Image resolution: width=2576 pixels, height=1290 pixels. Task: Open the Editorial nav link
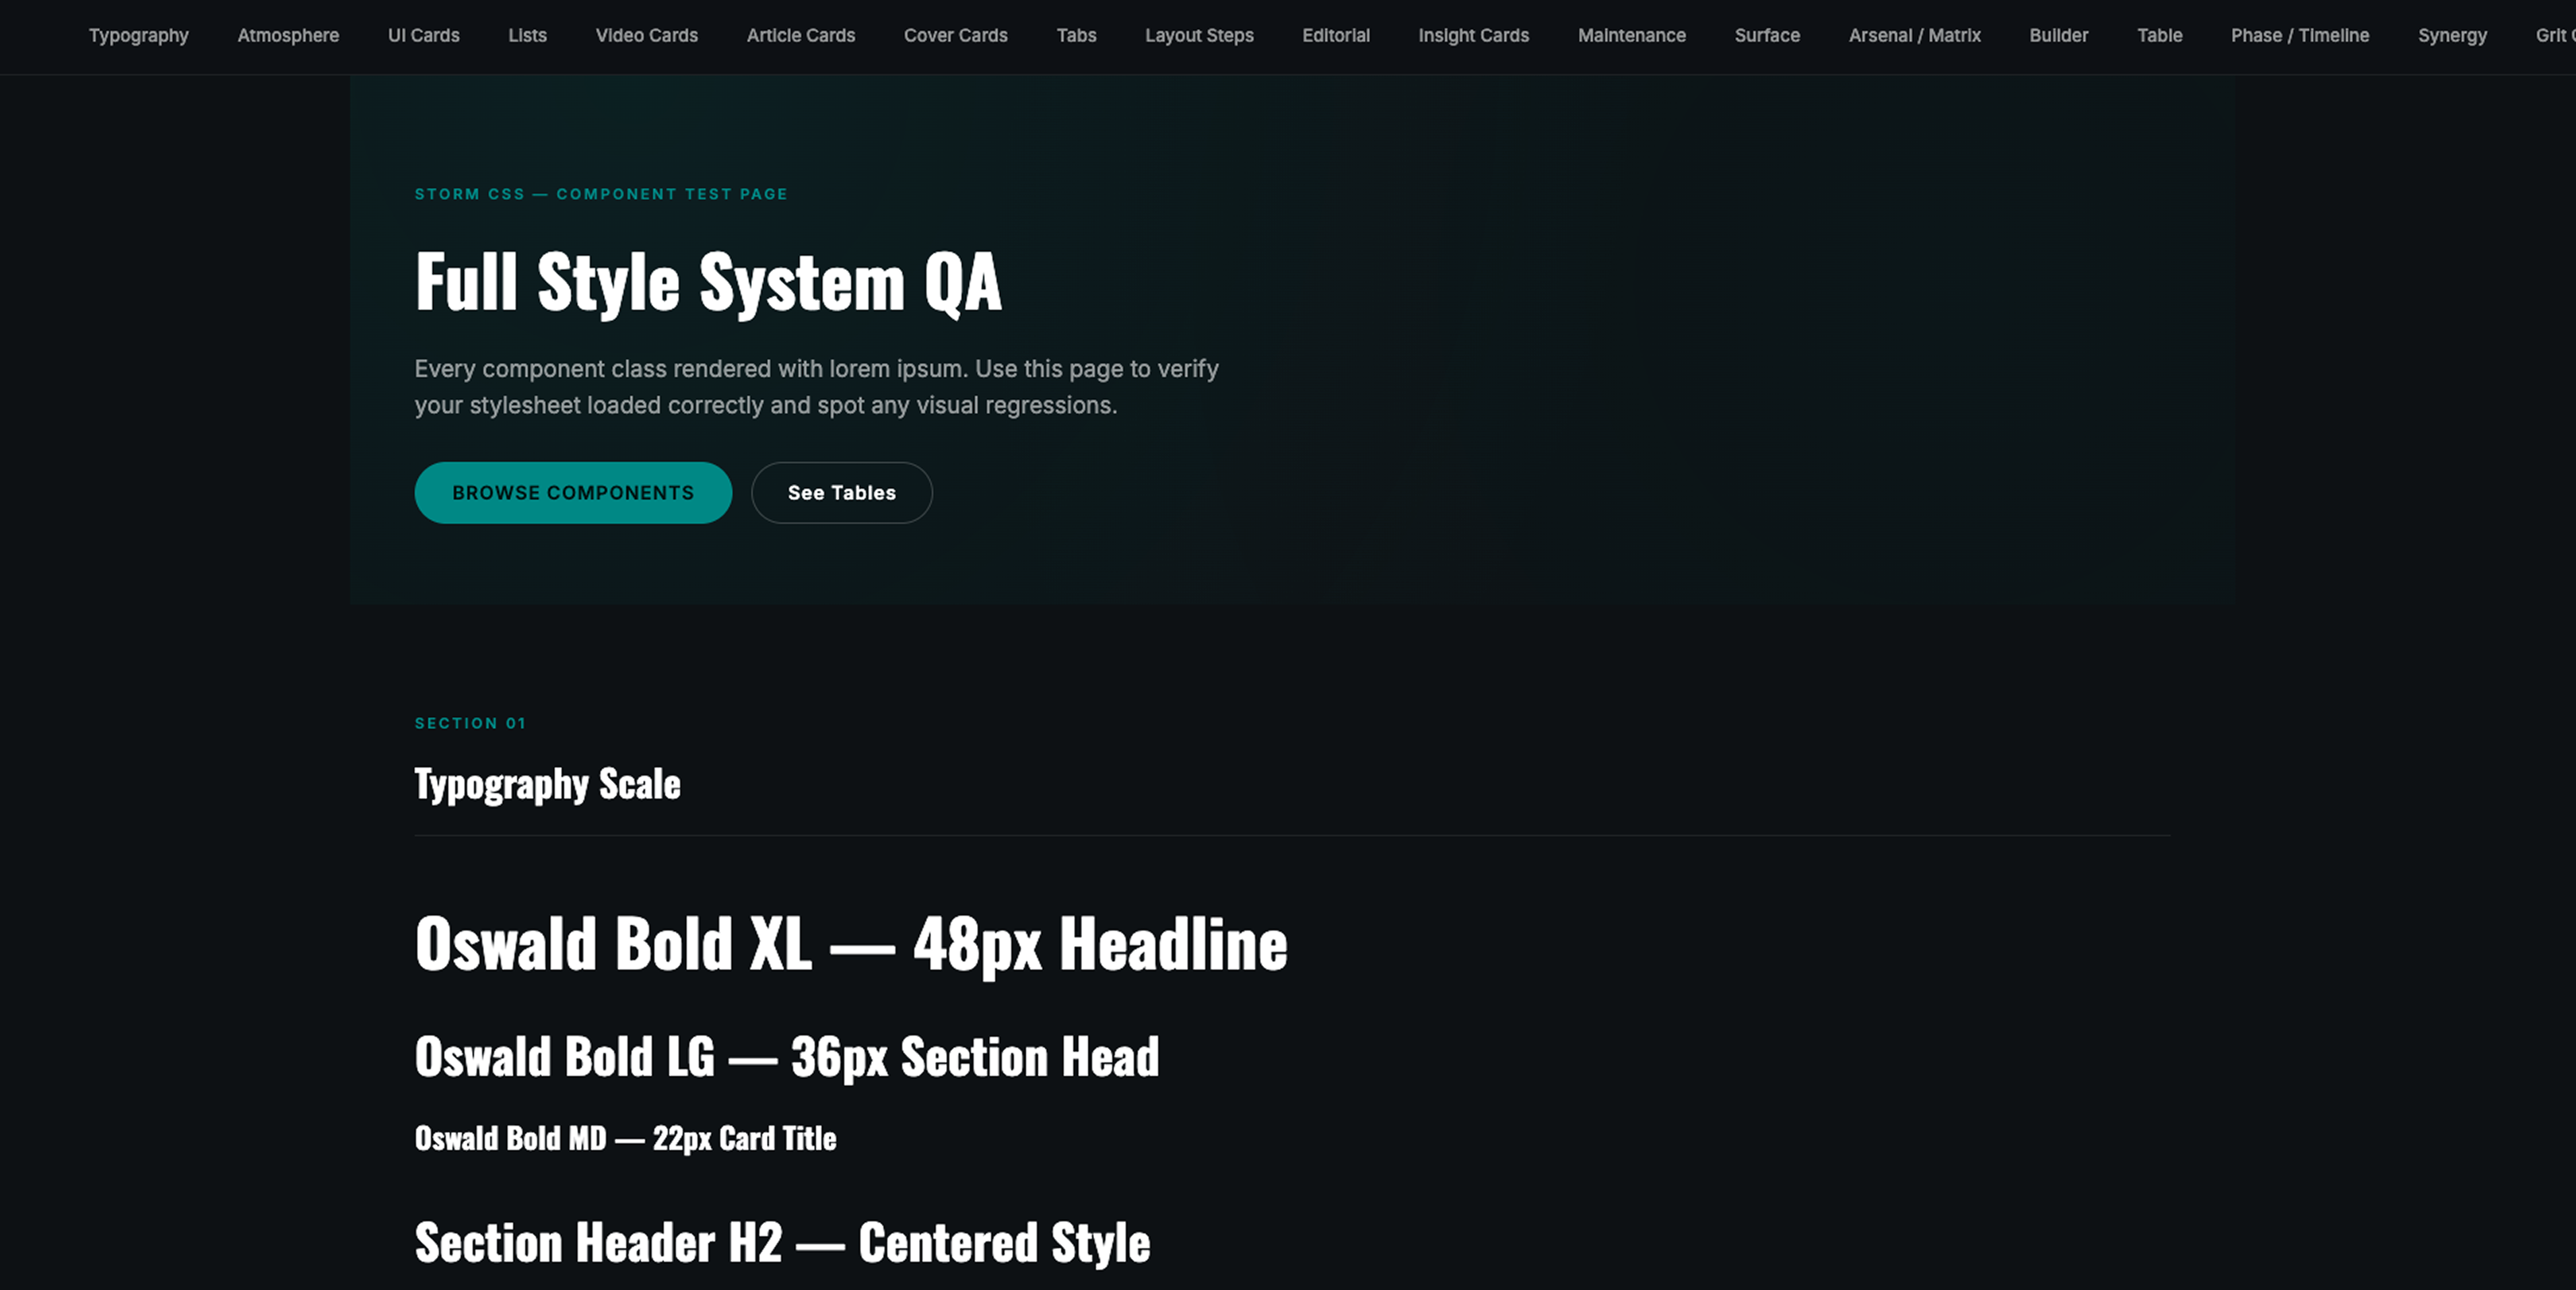(x=1336, y=36)
